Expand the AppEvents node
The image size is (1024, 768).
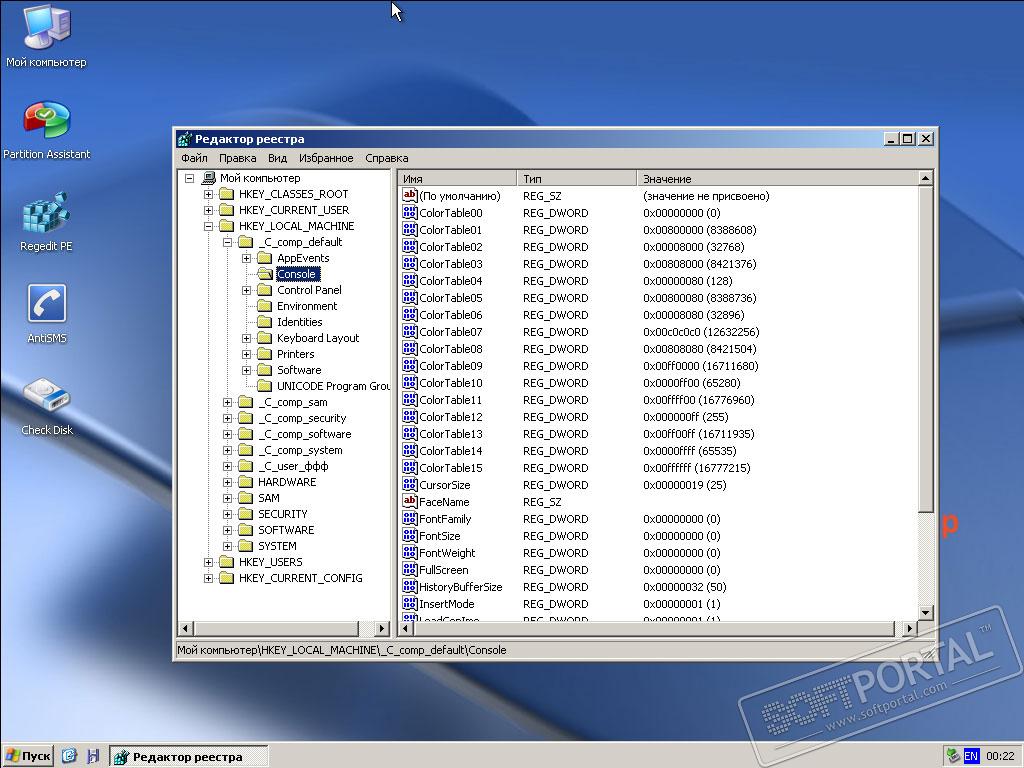(246, 258)
